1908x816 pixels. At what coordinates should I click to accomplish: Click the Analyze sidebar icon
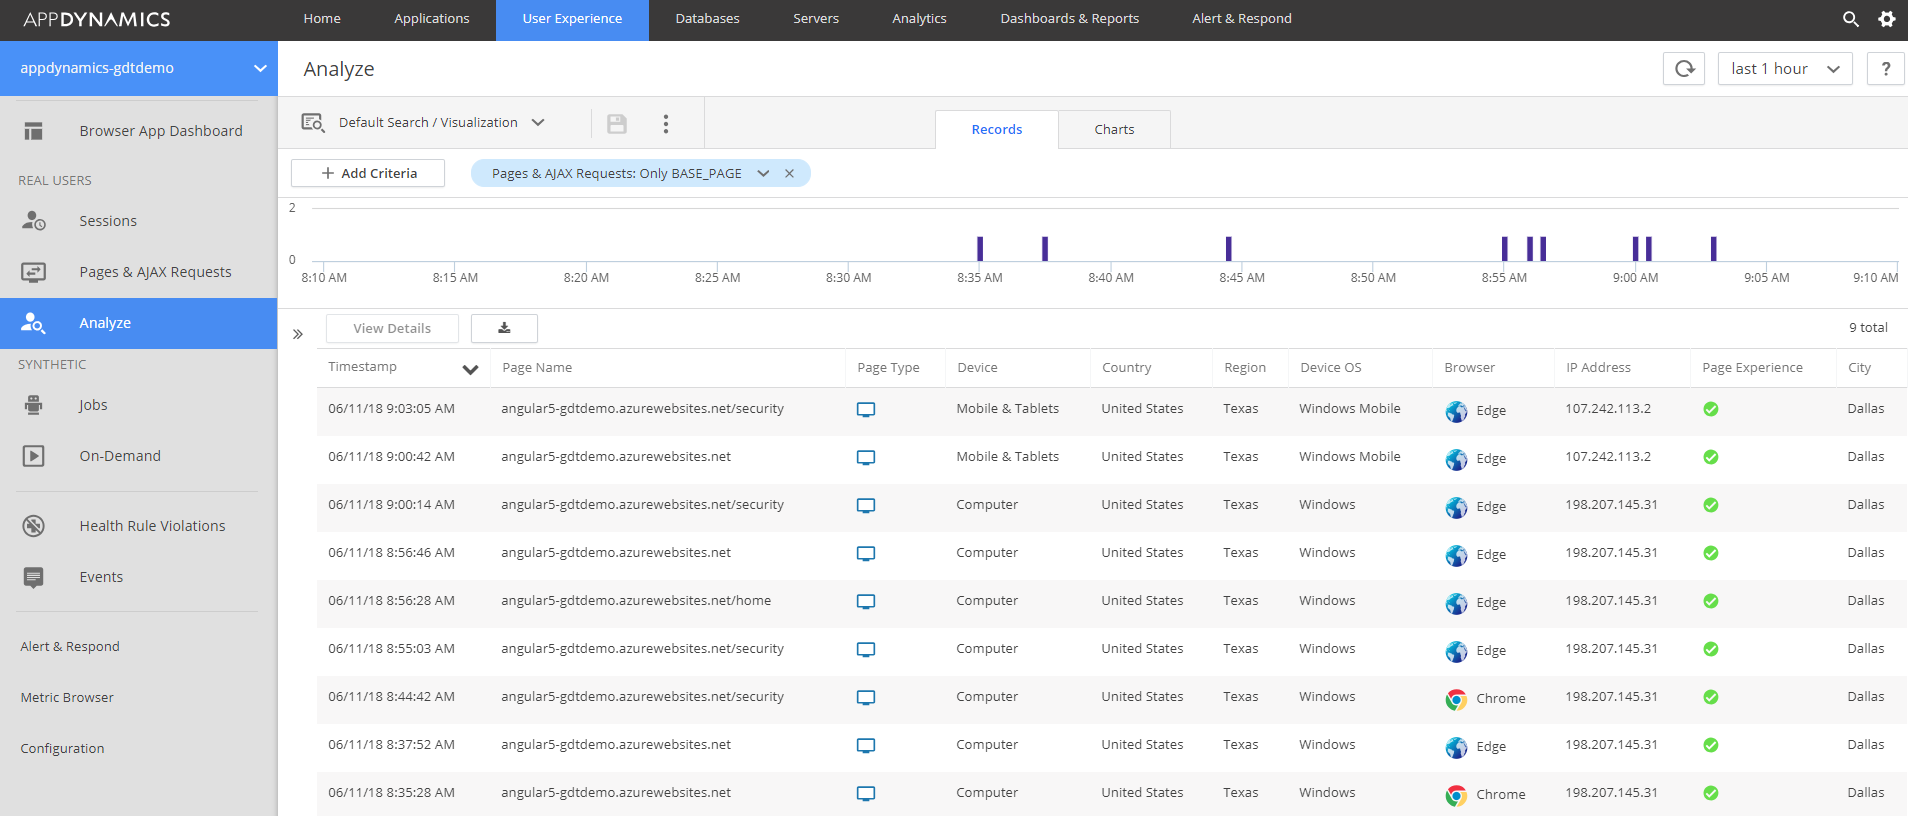(x=34, y=323)
